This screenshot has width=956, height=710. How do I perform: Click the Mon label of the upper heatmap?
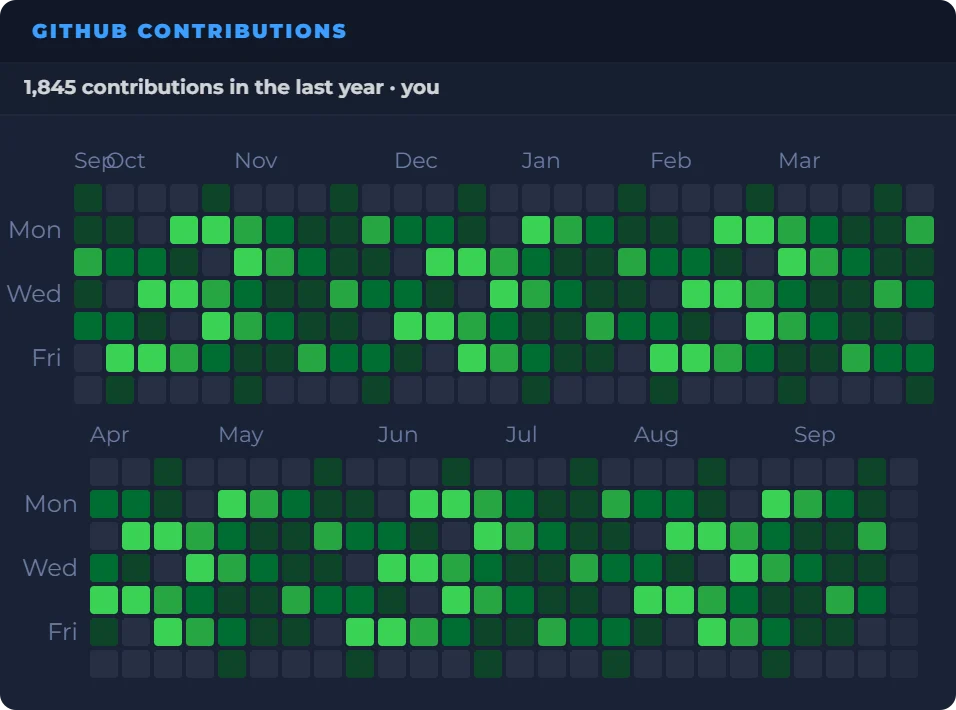click(35, 230)
